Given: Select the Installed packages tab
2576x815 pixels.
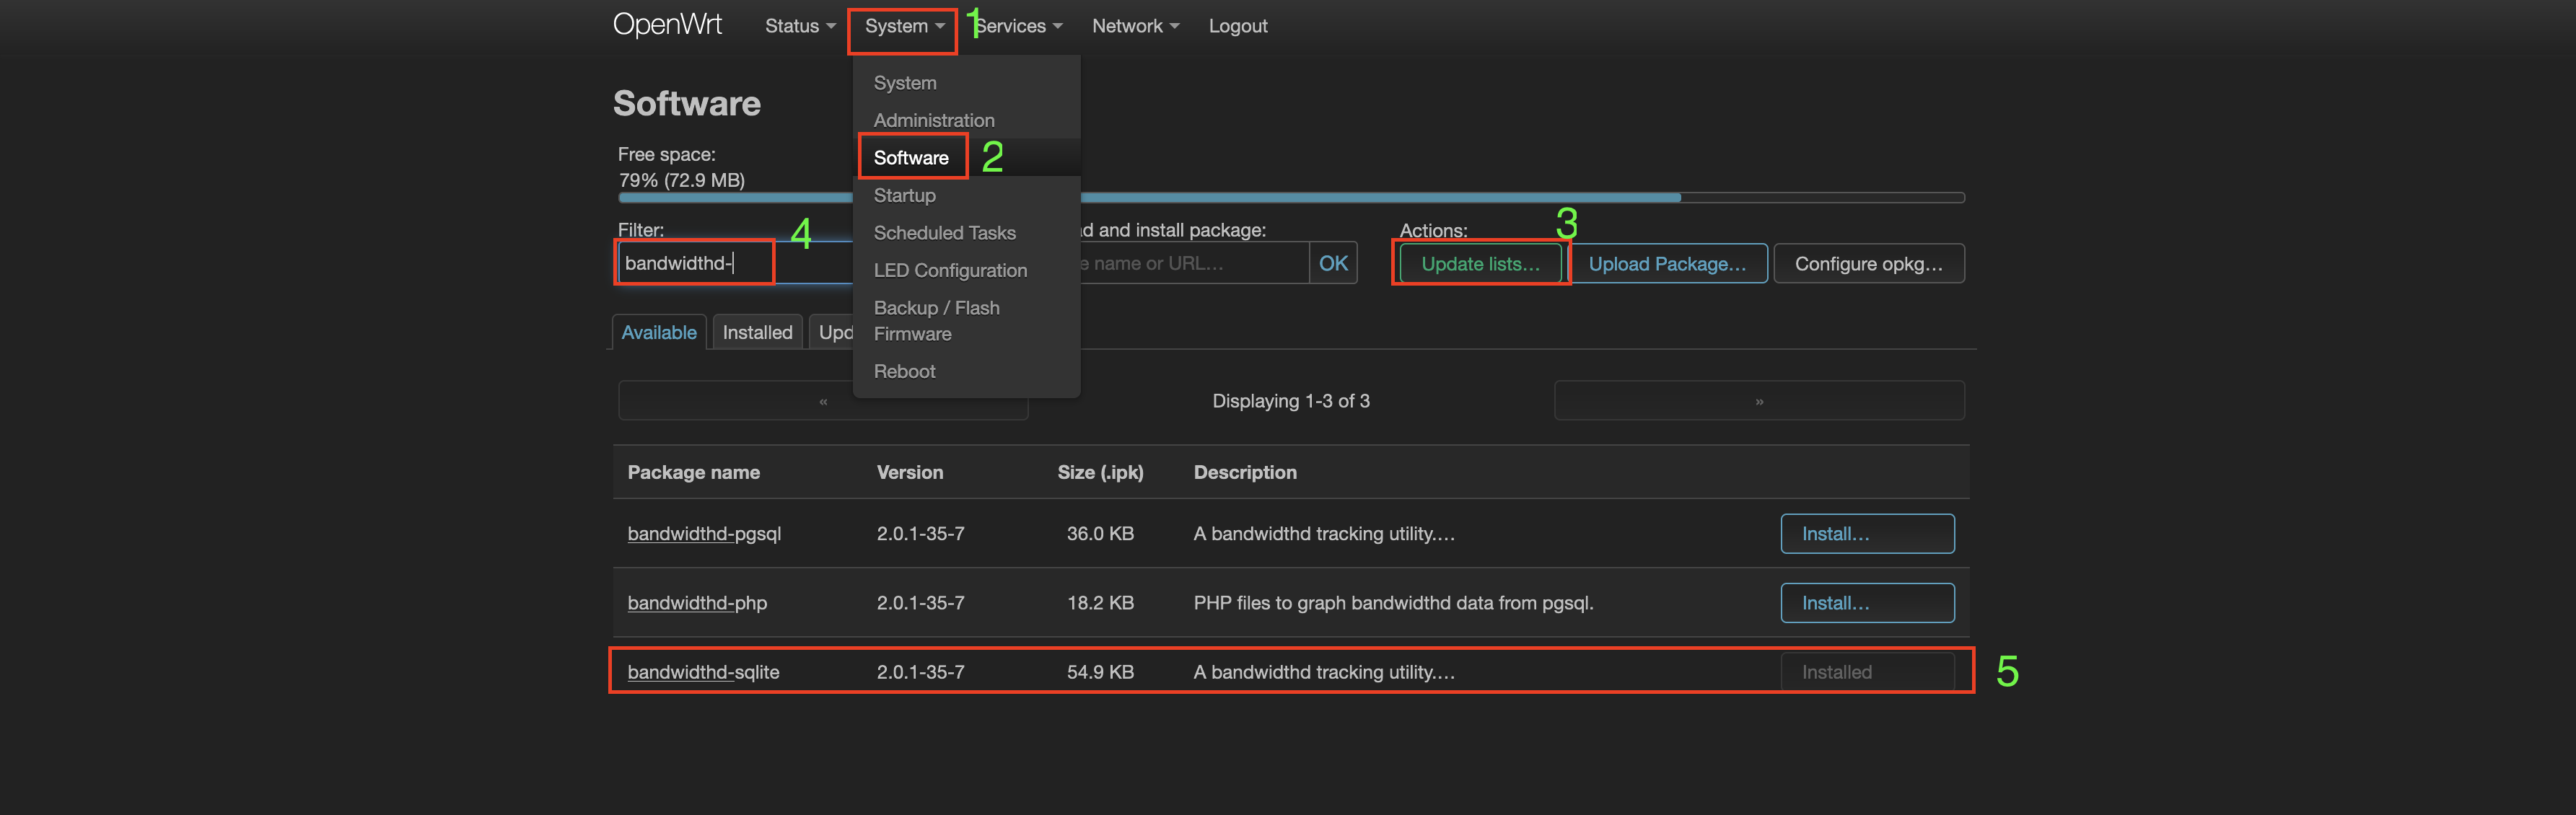Looking at the screenshot, I should (755, 332).
